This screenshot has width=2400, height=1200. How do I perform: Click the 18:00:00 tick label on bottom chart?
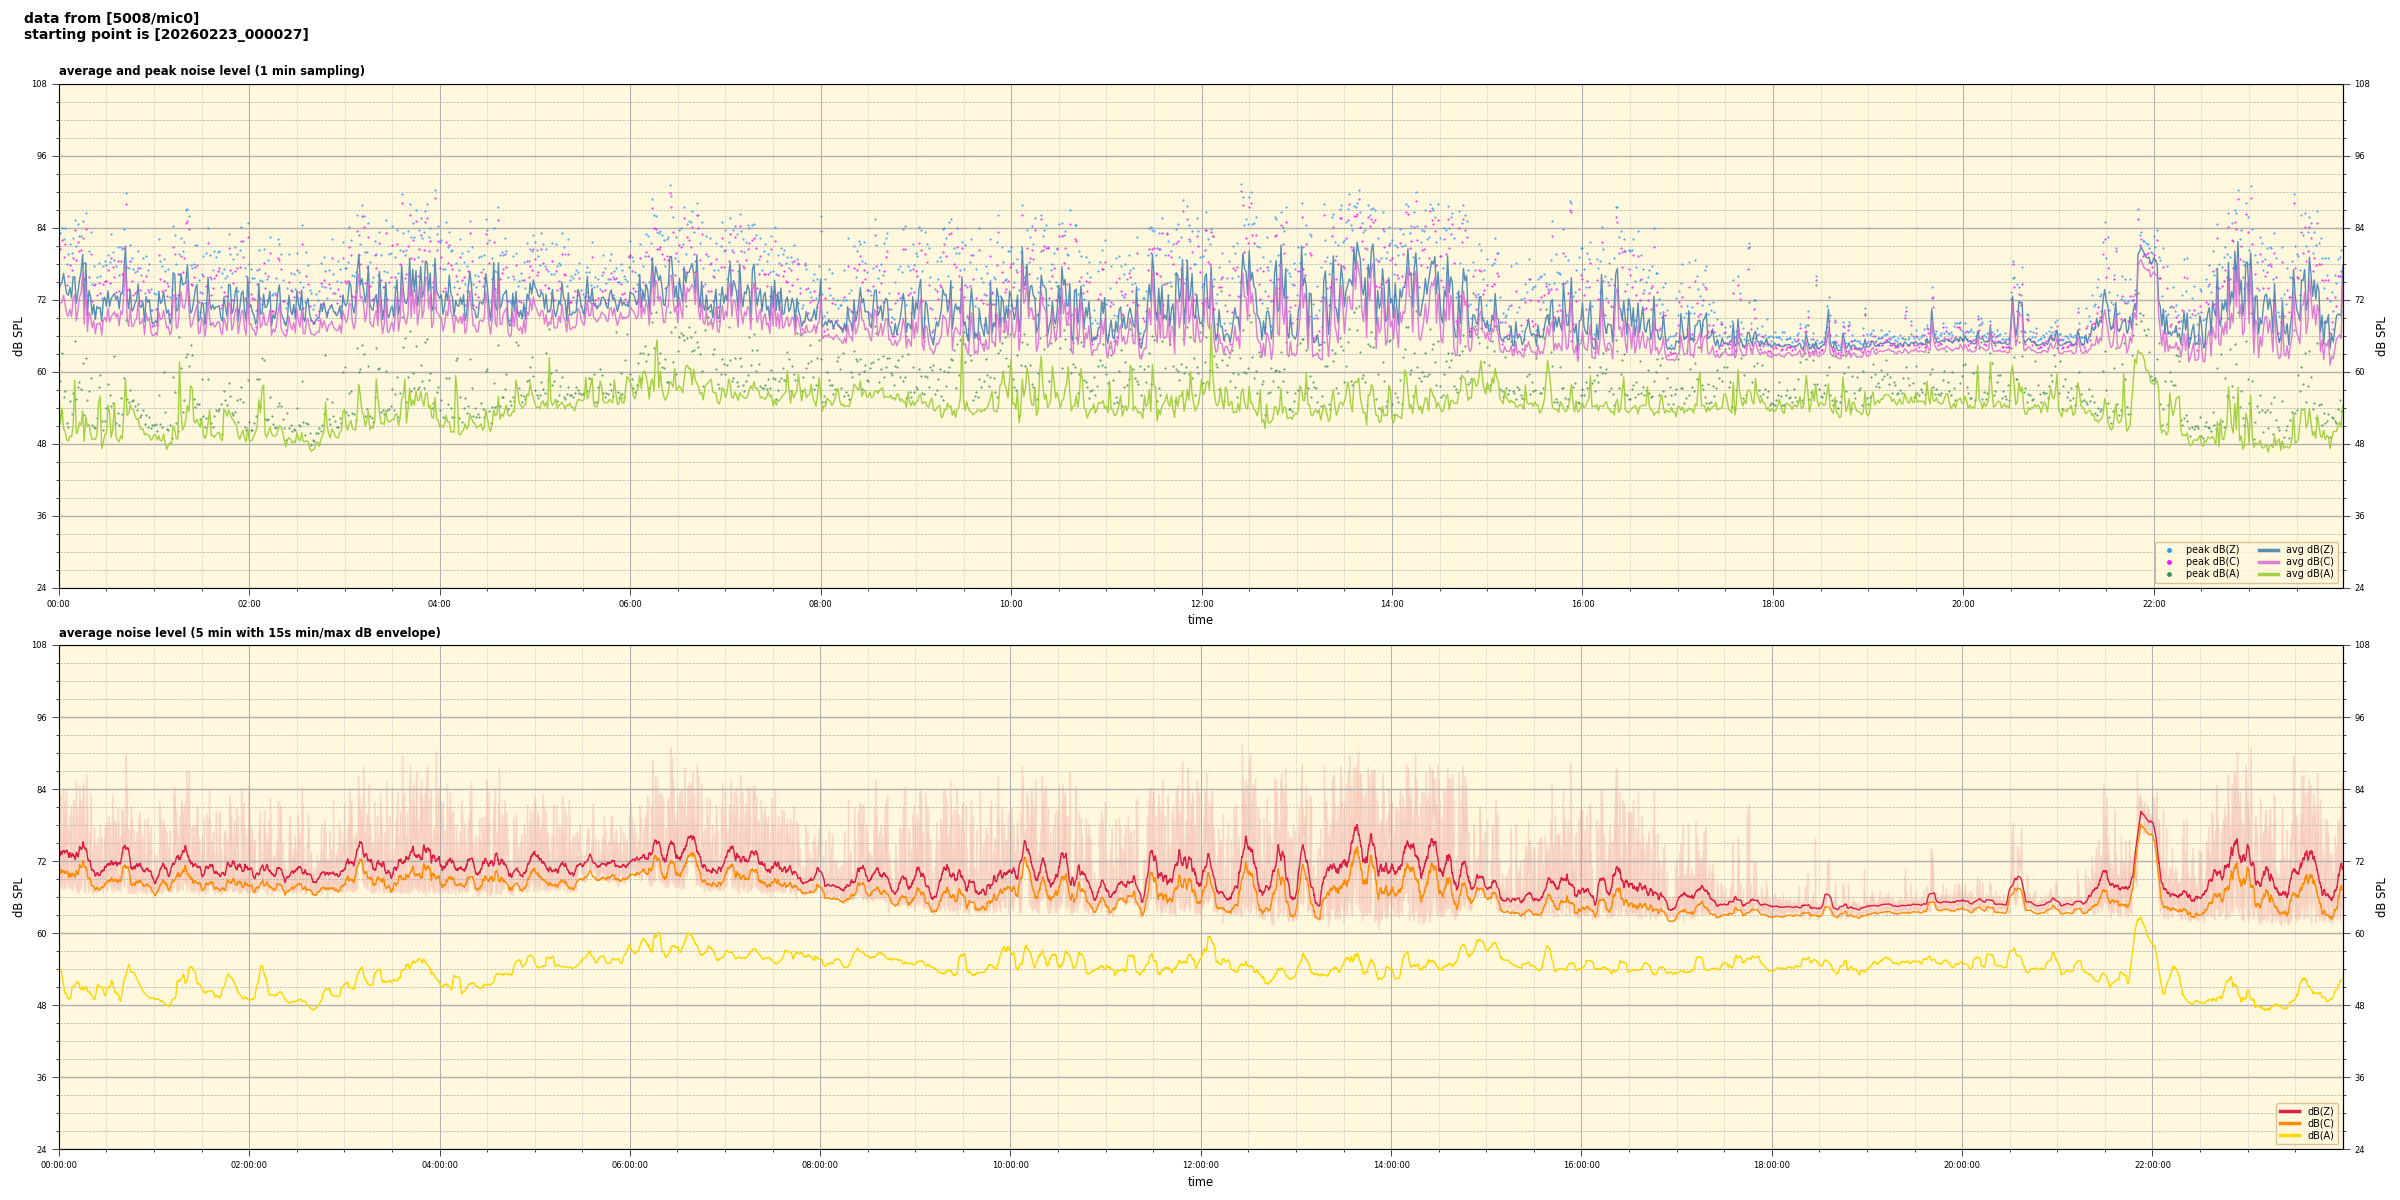pos(1771,1165)
